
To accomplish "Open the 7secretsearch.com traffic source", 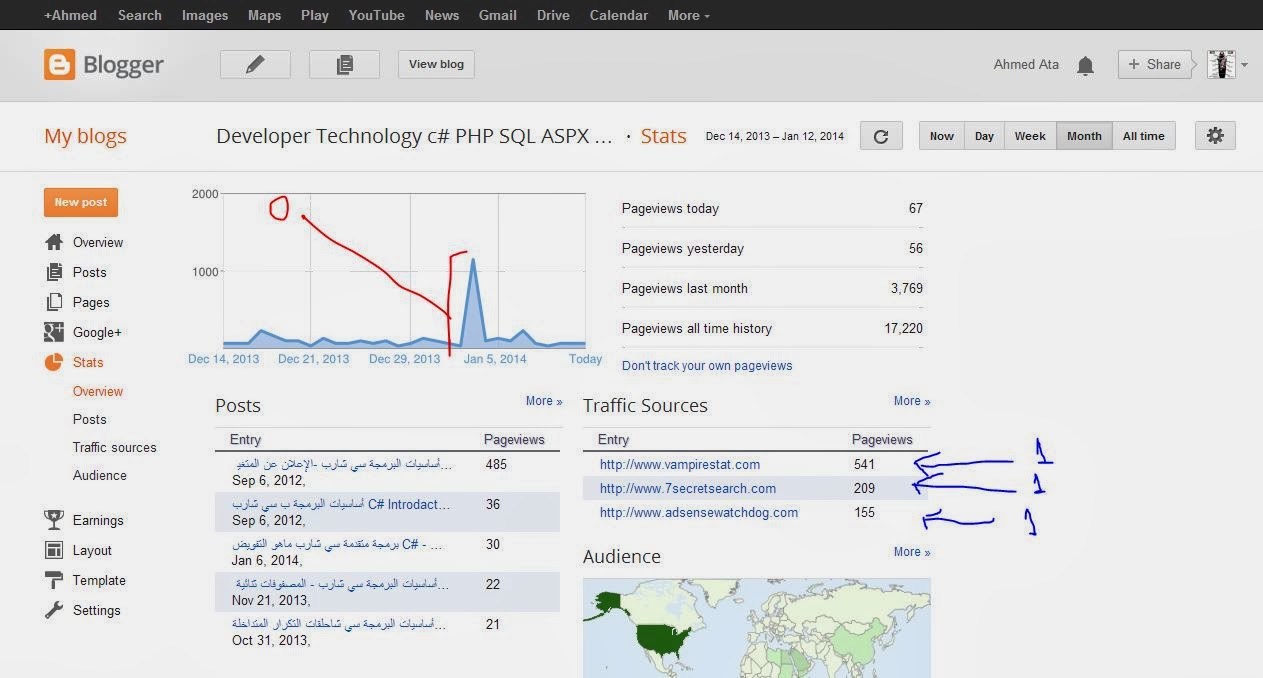I will 688,489.
